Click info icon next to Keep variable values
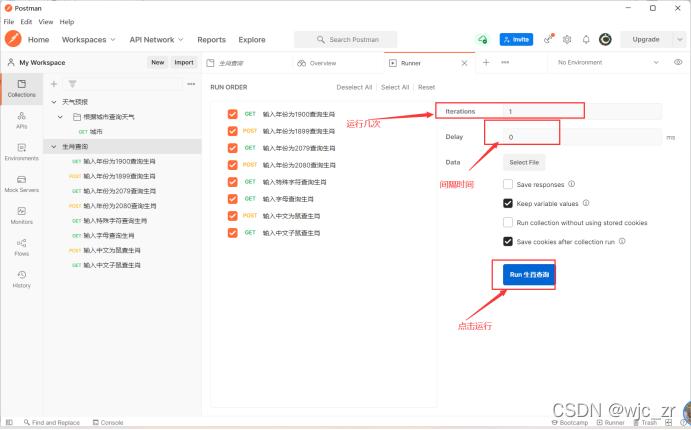This screenshot has height=430, width=691. pyautogui.click(x=586, y=203)
